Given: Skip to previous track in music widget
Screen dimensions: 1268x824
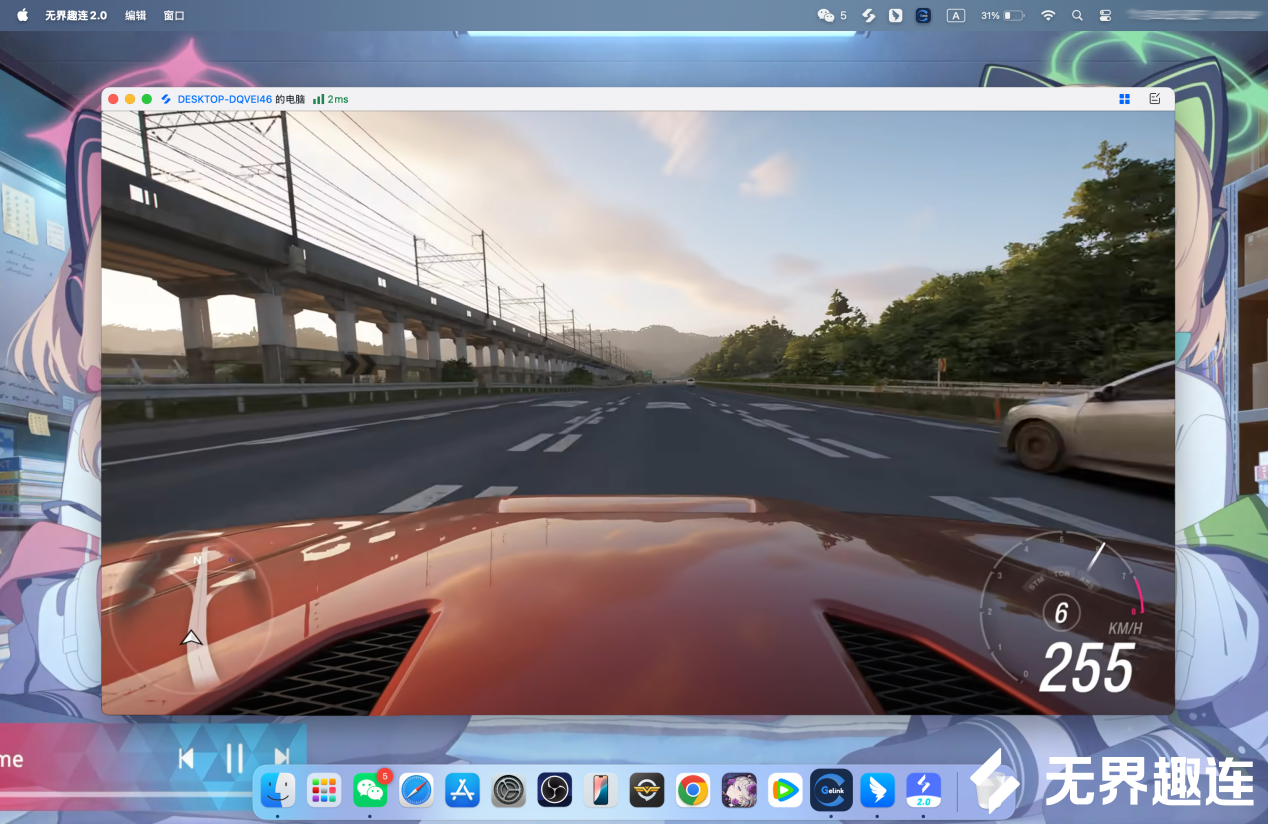Looking at the screenshot, I should click(186, 758).
